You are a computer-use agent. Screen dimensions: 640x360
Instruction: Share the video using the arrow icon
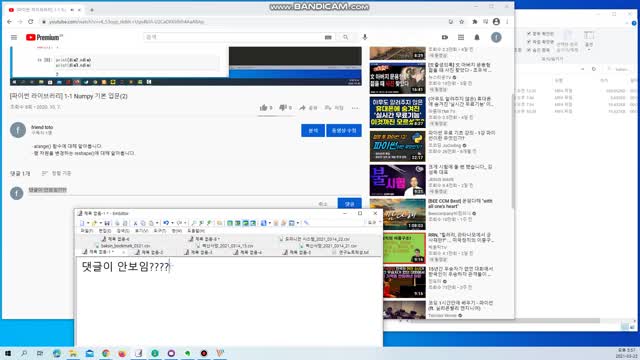click(x=302, y=108)
